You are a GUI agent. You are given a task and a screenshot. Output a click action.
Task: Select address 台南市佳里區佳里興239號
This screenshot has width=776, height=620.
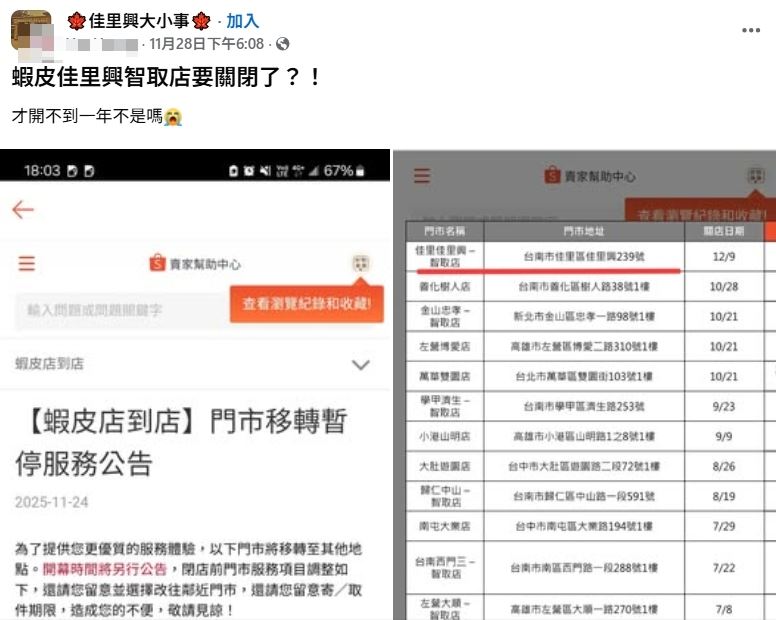584,256
